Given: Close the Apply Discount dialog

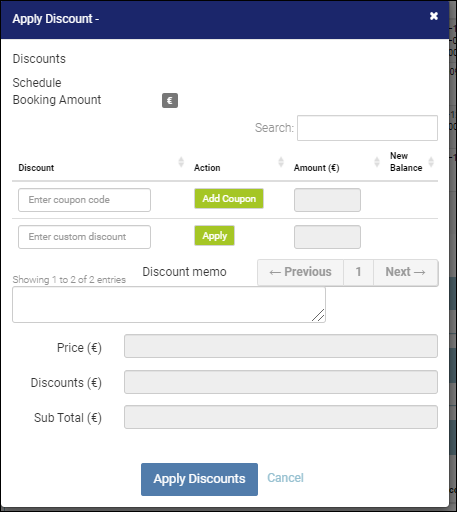Looking at the screenshot, I should 434,16.
